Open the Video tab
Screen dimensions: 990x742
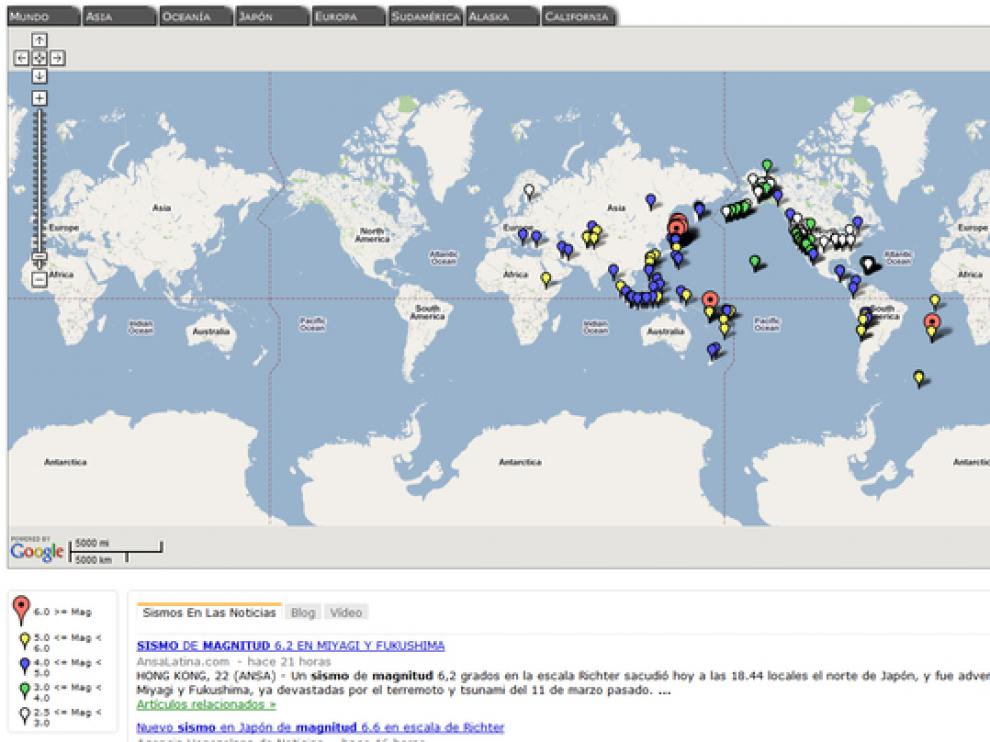click(346, 613)
